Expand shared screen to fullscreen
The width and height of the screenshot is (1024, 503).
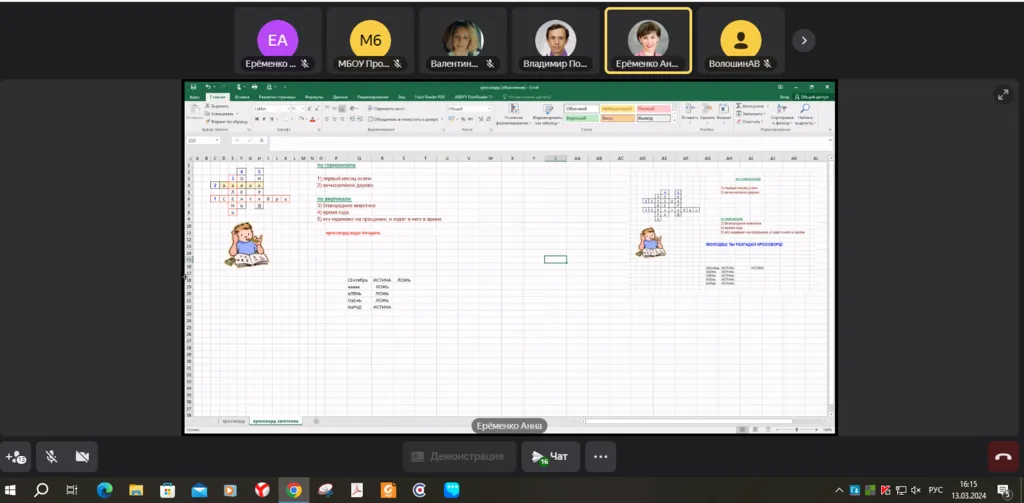click(x=1003, y=95)
